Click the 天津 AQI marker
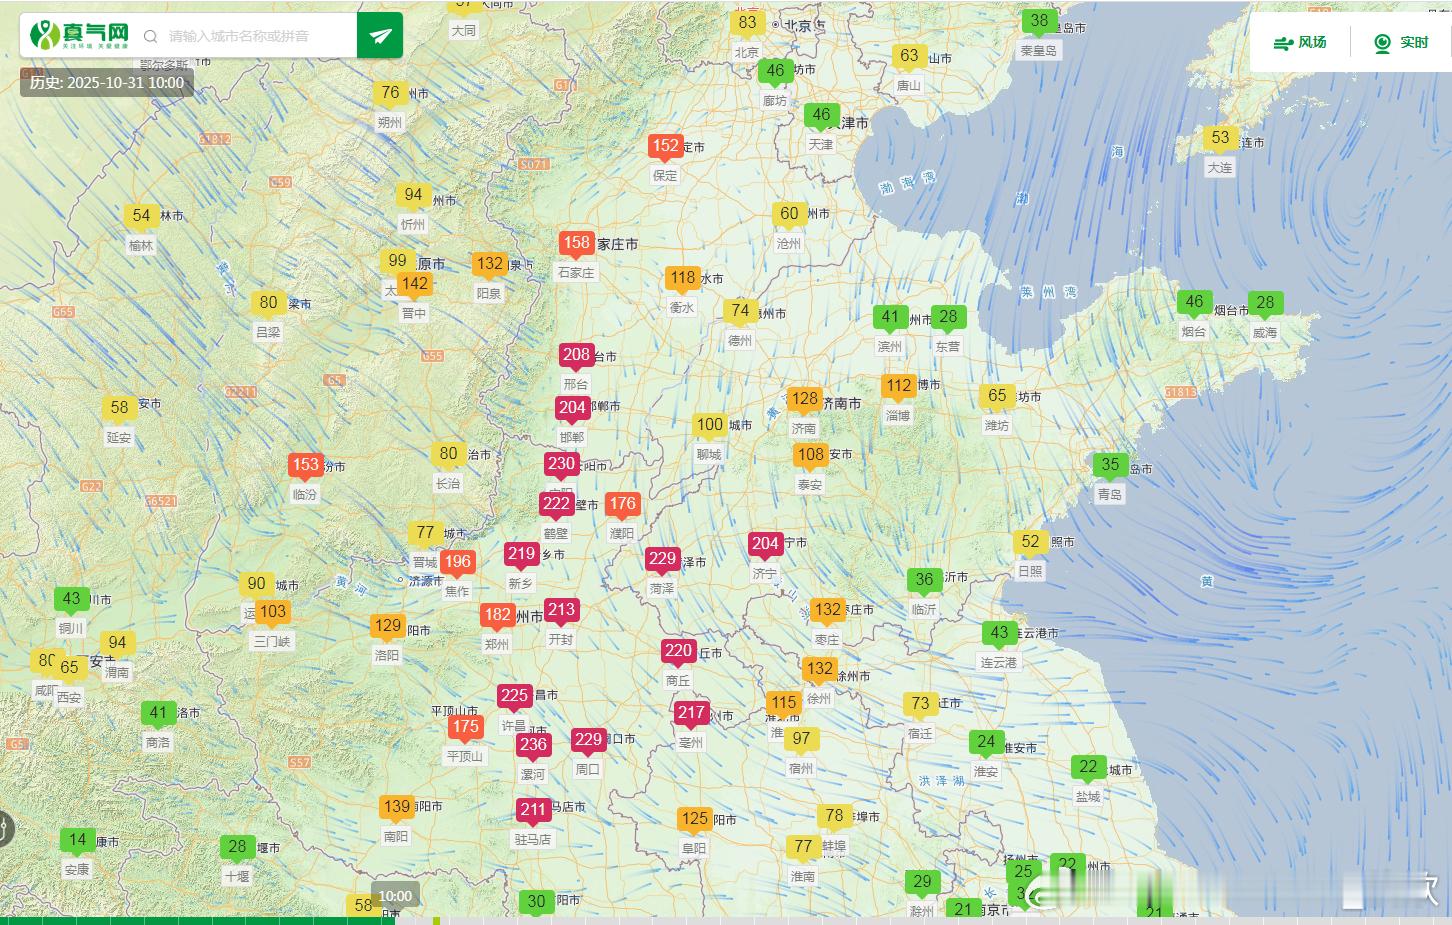The height and width of the screenshot is (925, 1452). pyautogui.click(x=821, y=115)
